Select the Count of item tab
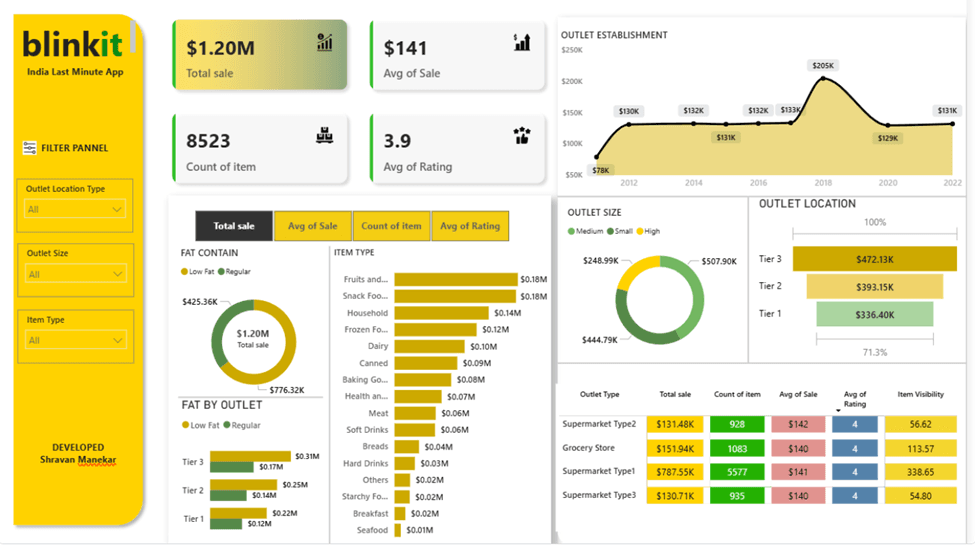 pyautogui.click(x=391, y=226)
